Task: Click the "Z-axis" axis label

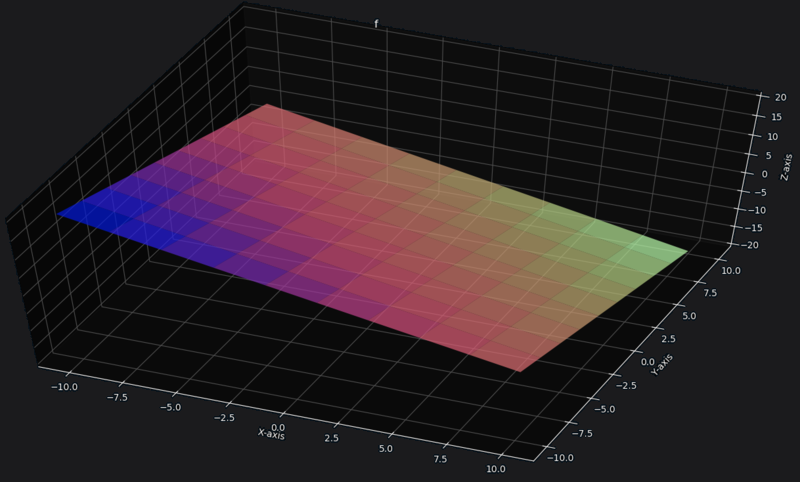Action: 786,167
